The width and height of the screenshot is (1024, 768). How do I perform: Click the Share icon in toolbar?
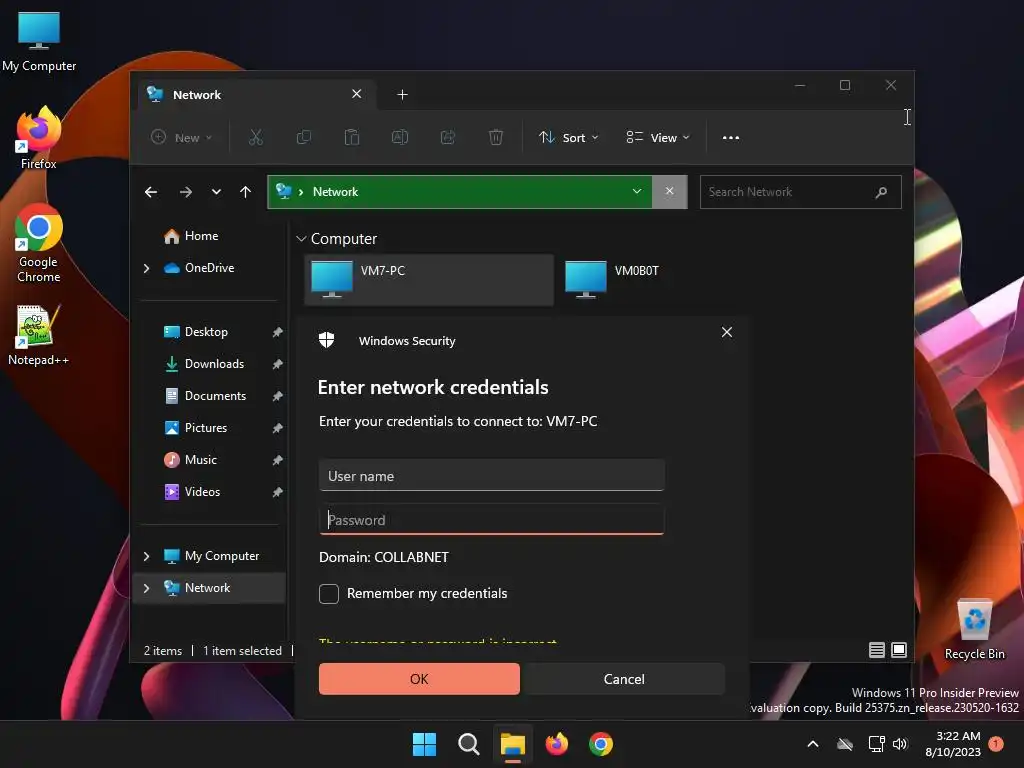[448, 138]
